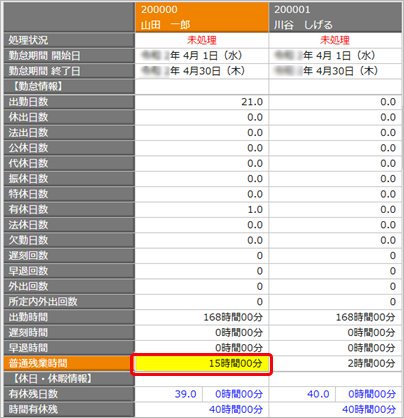The image size is (404, 418).
Task: Click the highlighted 15時間00分 overtime cell
Action: pyautogui.click(x=202, y=363)
